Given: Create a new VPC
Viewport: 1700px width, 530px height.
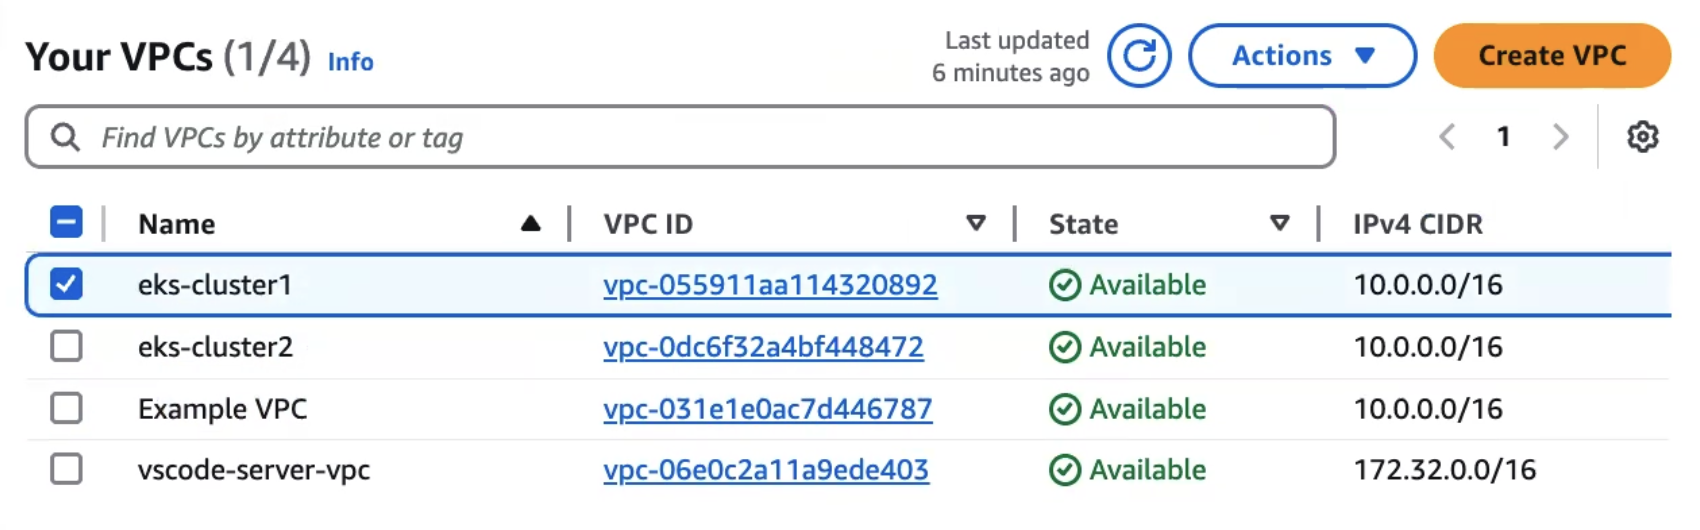Looking at the screenshot, I should point(1552,56).
